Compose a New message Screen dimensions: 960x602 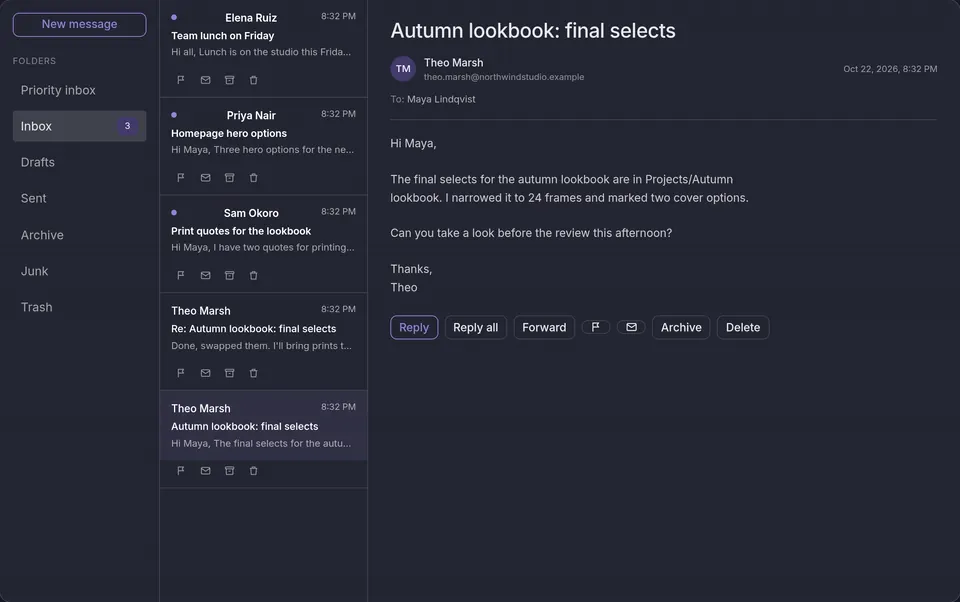[80, 24]
